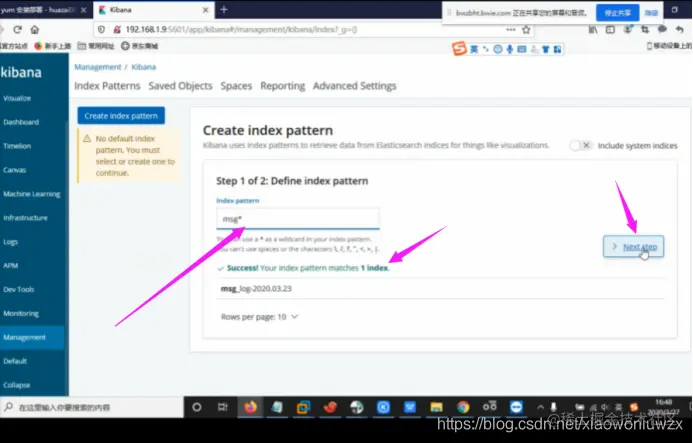Open the Saved Objects tab

180,86
